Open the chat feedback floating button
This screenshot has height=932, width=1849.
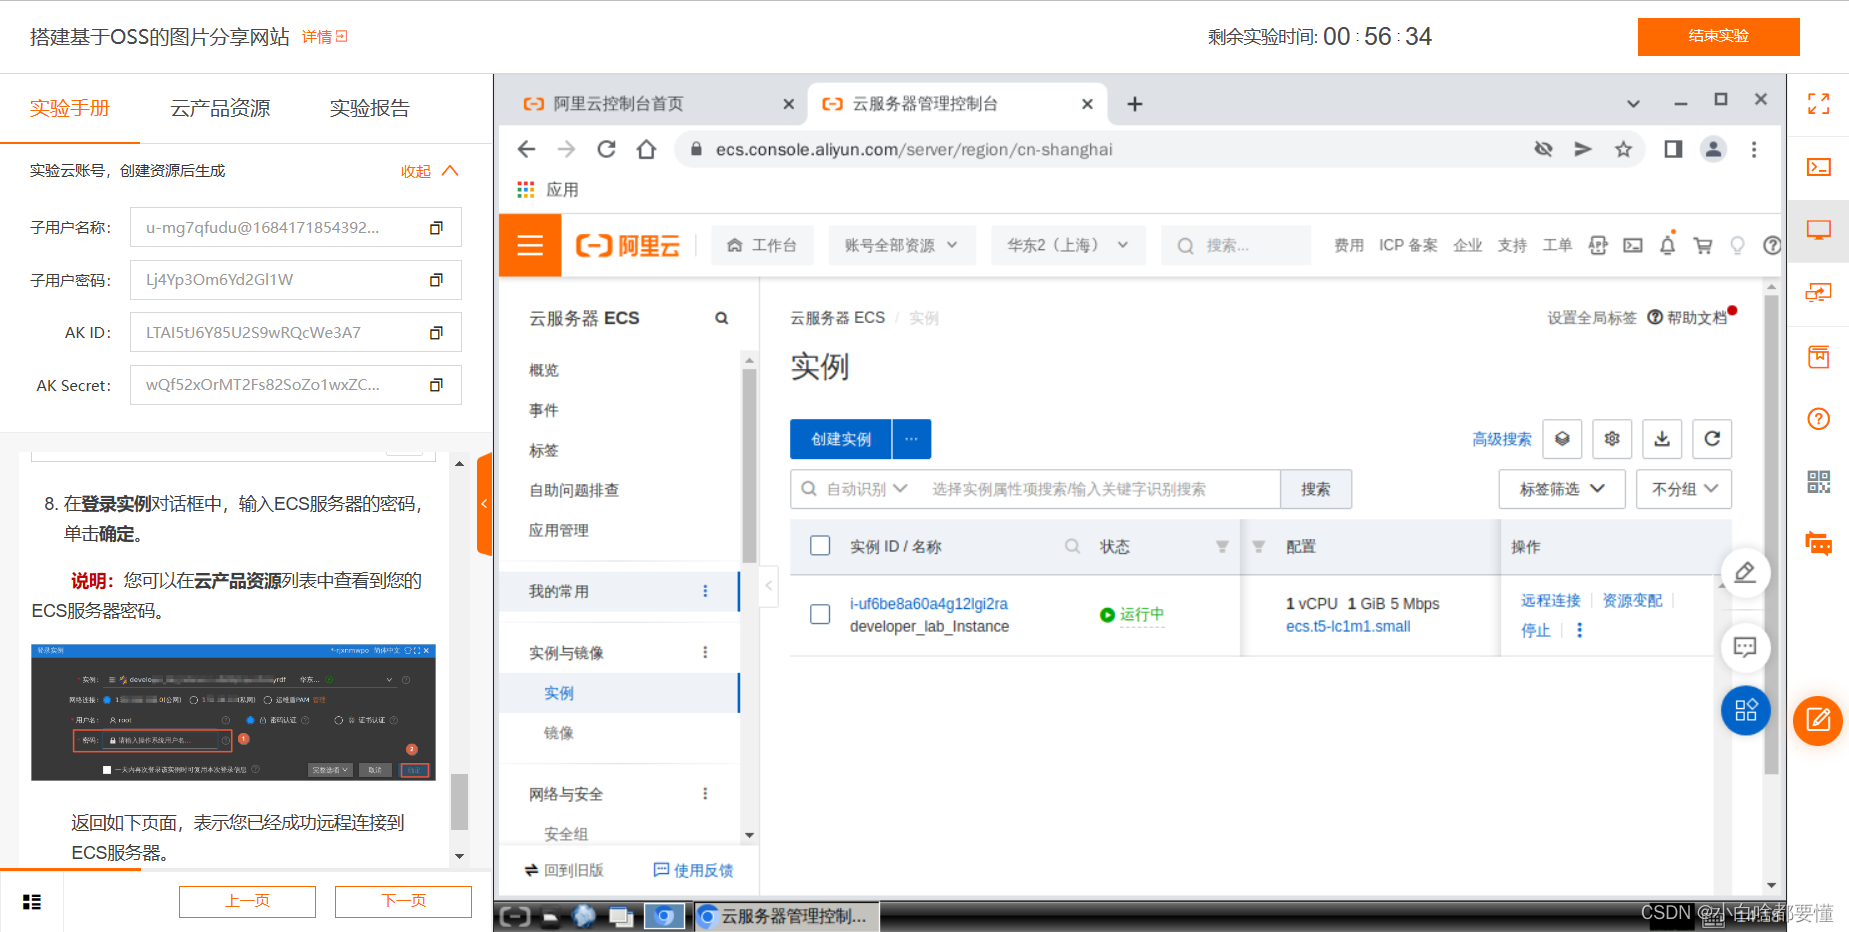1745,647
